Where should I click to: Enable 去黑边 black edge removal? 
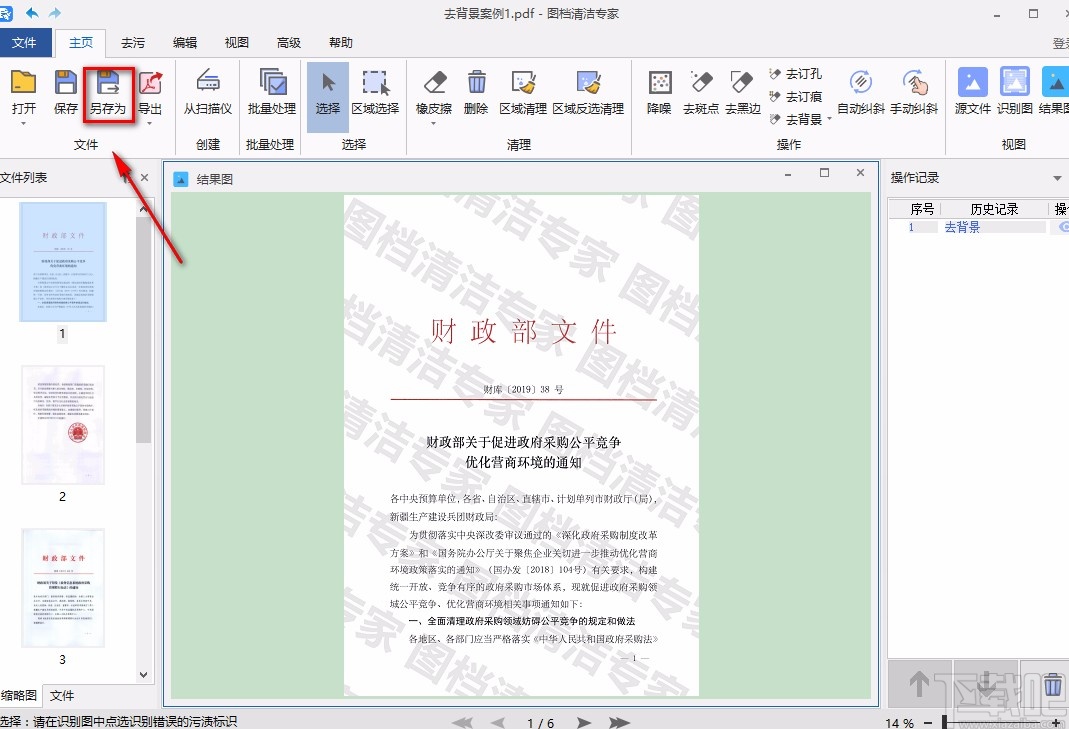(742, 95)
